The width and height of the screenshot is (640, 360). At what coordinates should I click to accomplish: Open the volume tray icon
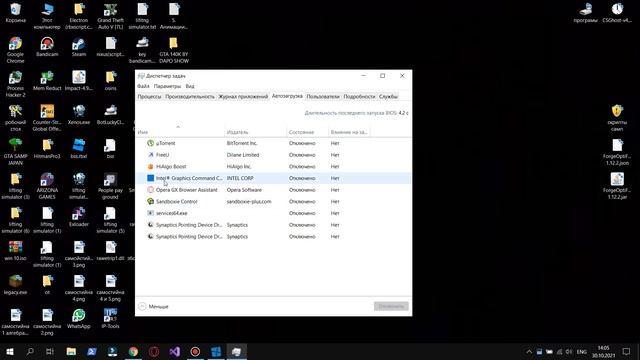point(569,351)
